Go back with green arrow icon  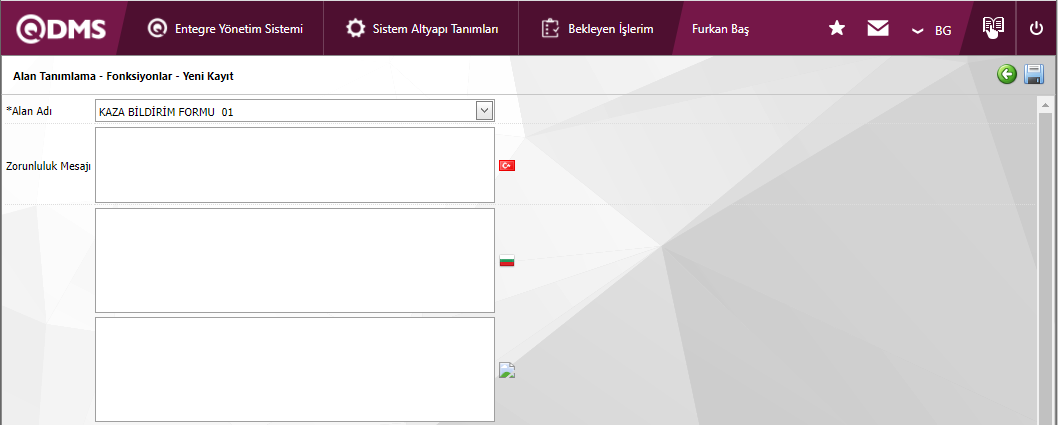click(1007, 74)
